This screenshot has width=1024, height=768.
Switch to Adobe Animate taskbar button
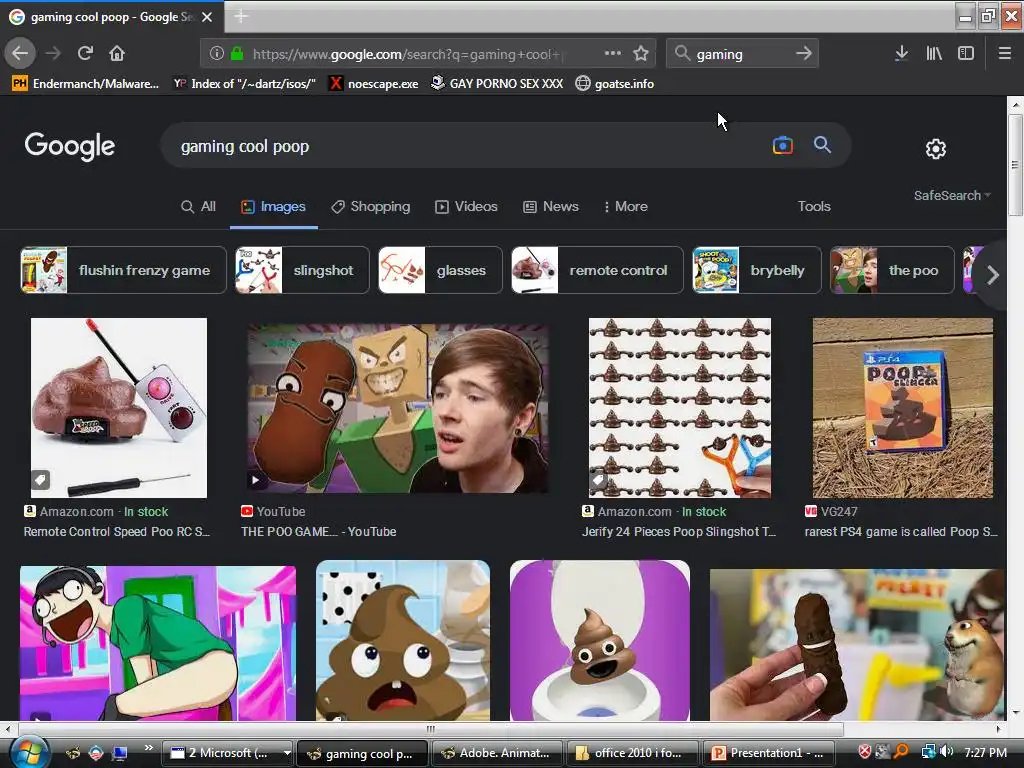[497, 753]
